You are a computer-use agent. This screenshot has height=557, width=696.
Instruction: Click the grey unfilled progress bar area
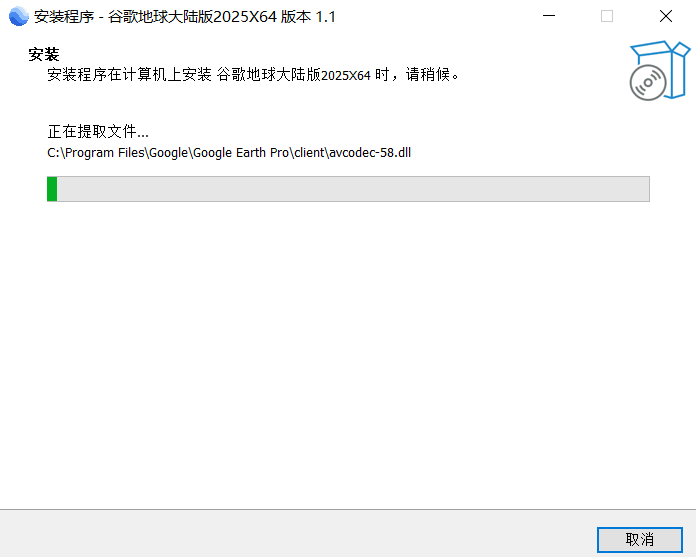pos(350,189)
